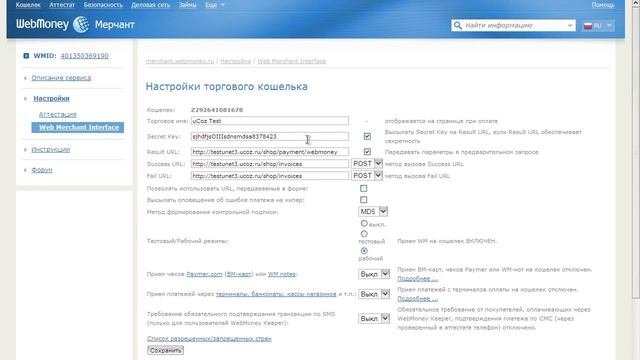640x360 pixels.
Task: Toggle preliminary request parameters checkbox
Action: pyautogui.click(x=367, y=151)
